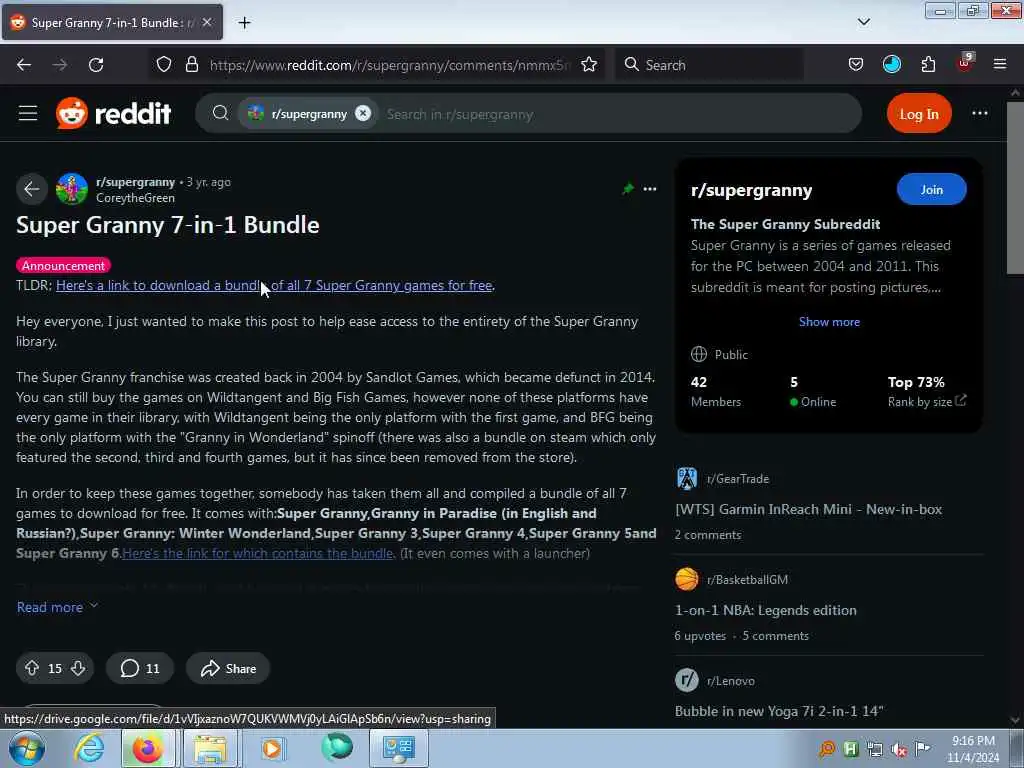Open r/supergranny link in post header
Image resolution: width=1024 pixels, height=768 pixels.
[135, 182]
